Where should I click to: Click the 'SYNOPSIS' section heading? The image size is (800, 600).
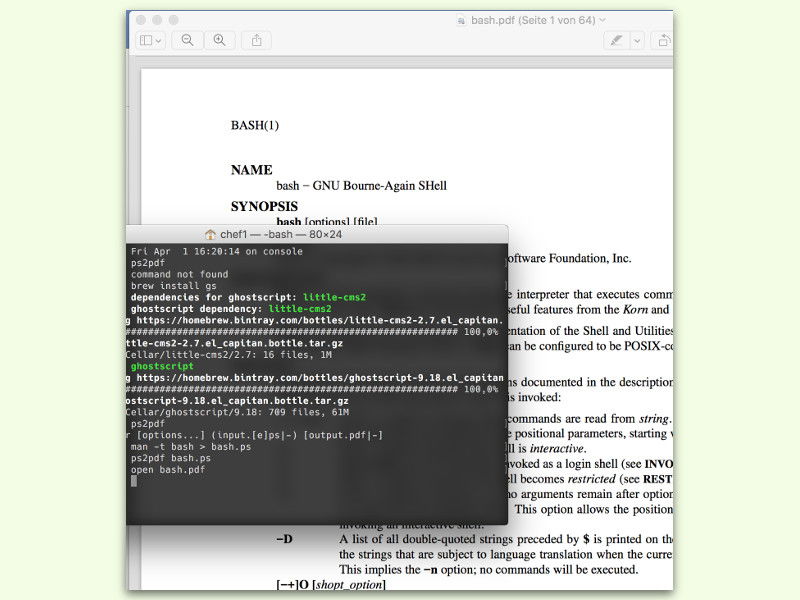[x=264, y=206]
